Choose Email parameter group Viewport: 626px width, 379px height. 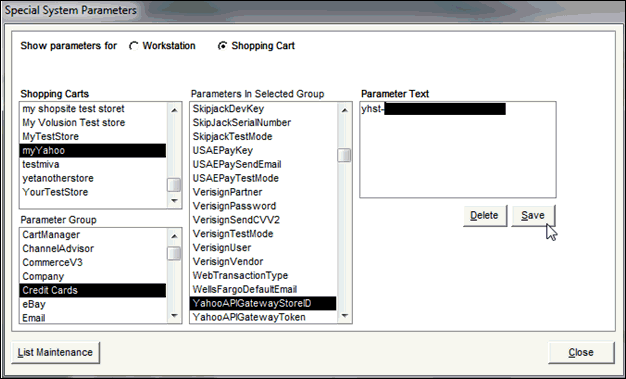pyautogui.click(x=93, y=318)
